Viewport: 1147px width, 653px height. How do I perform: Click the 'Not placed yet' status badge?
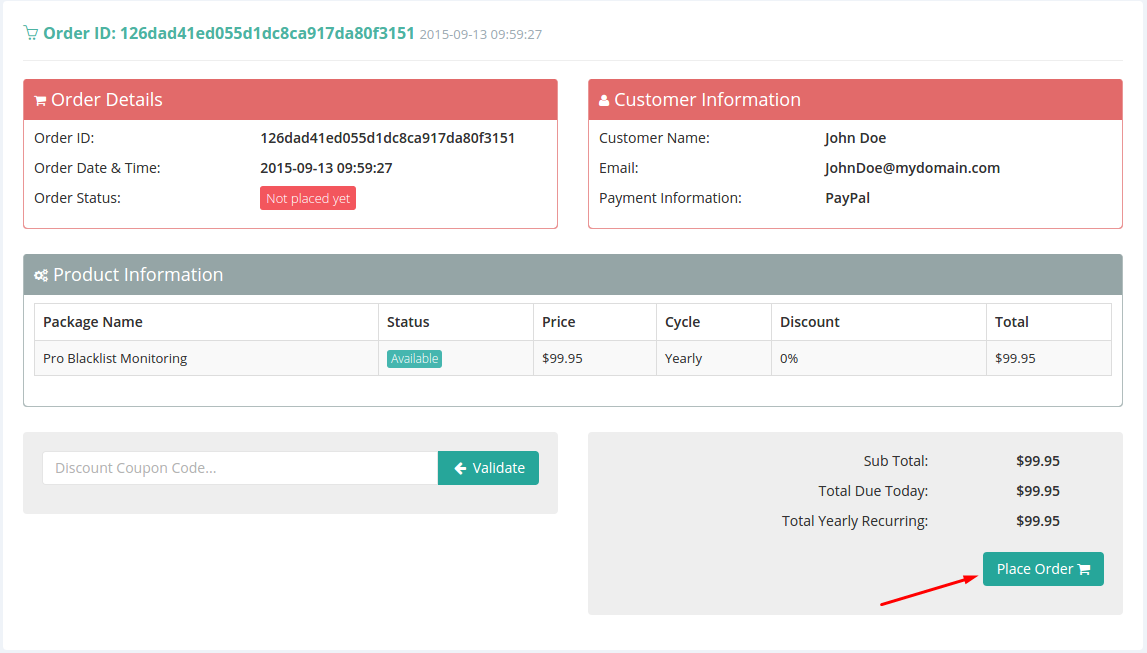[x=308, y=198]
